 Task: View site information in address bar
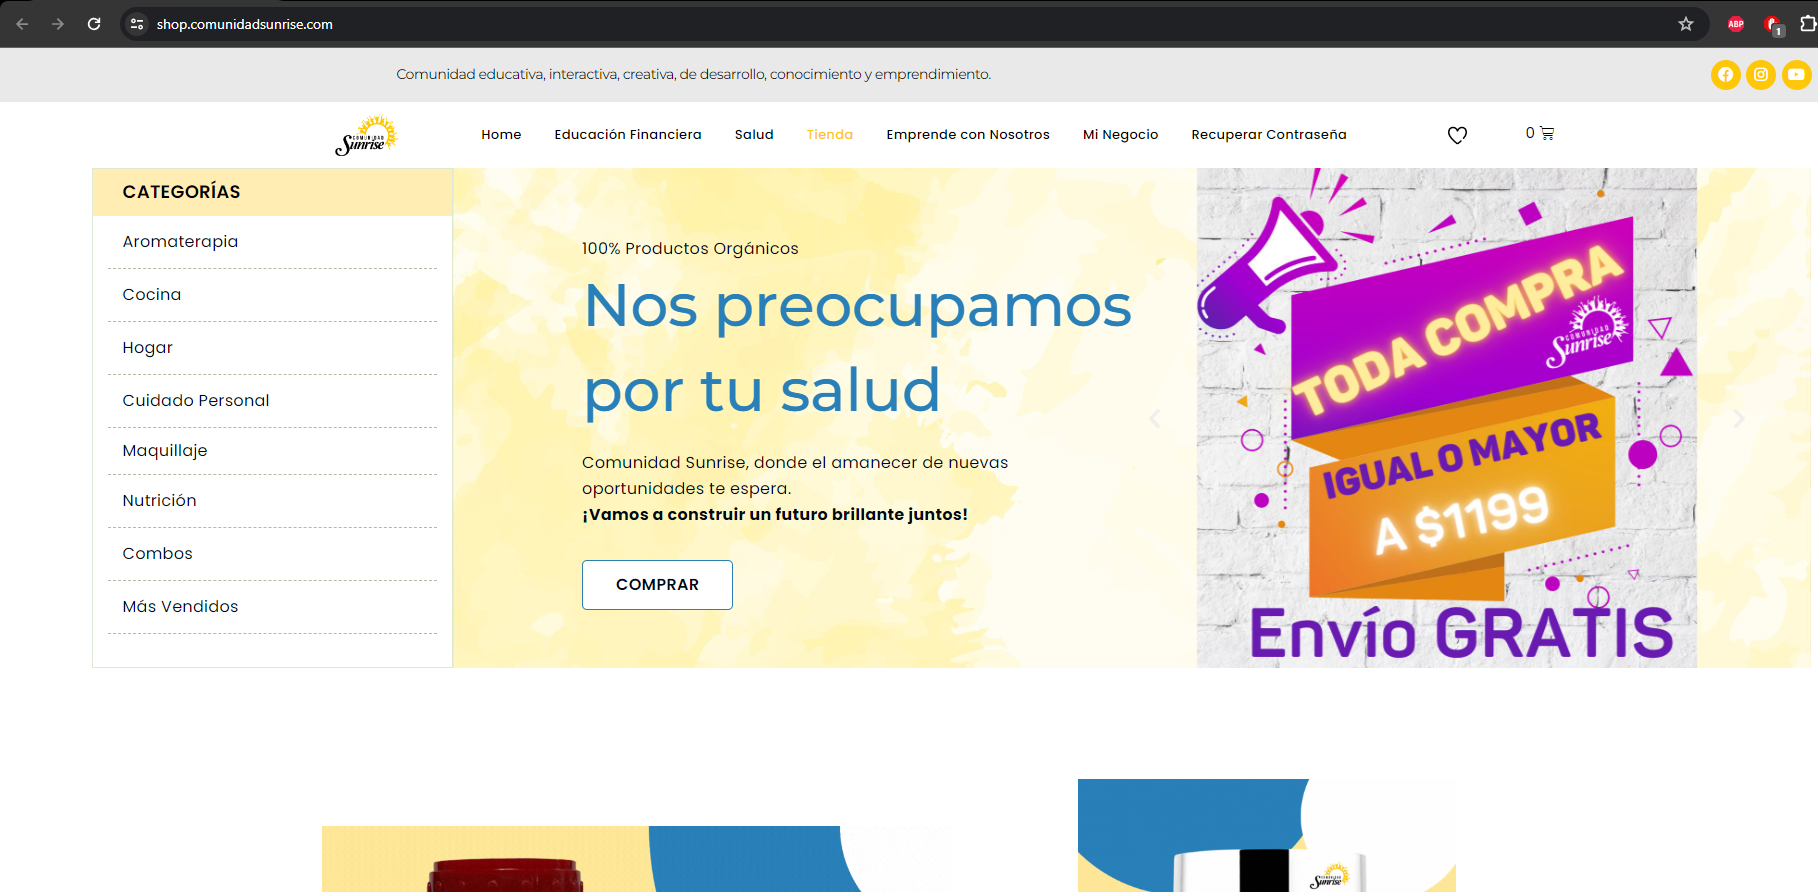point(138,24)
